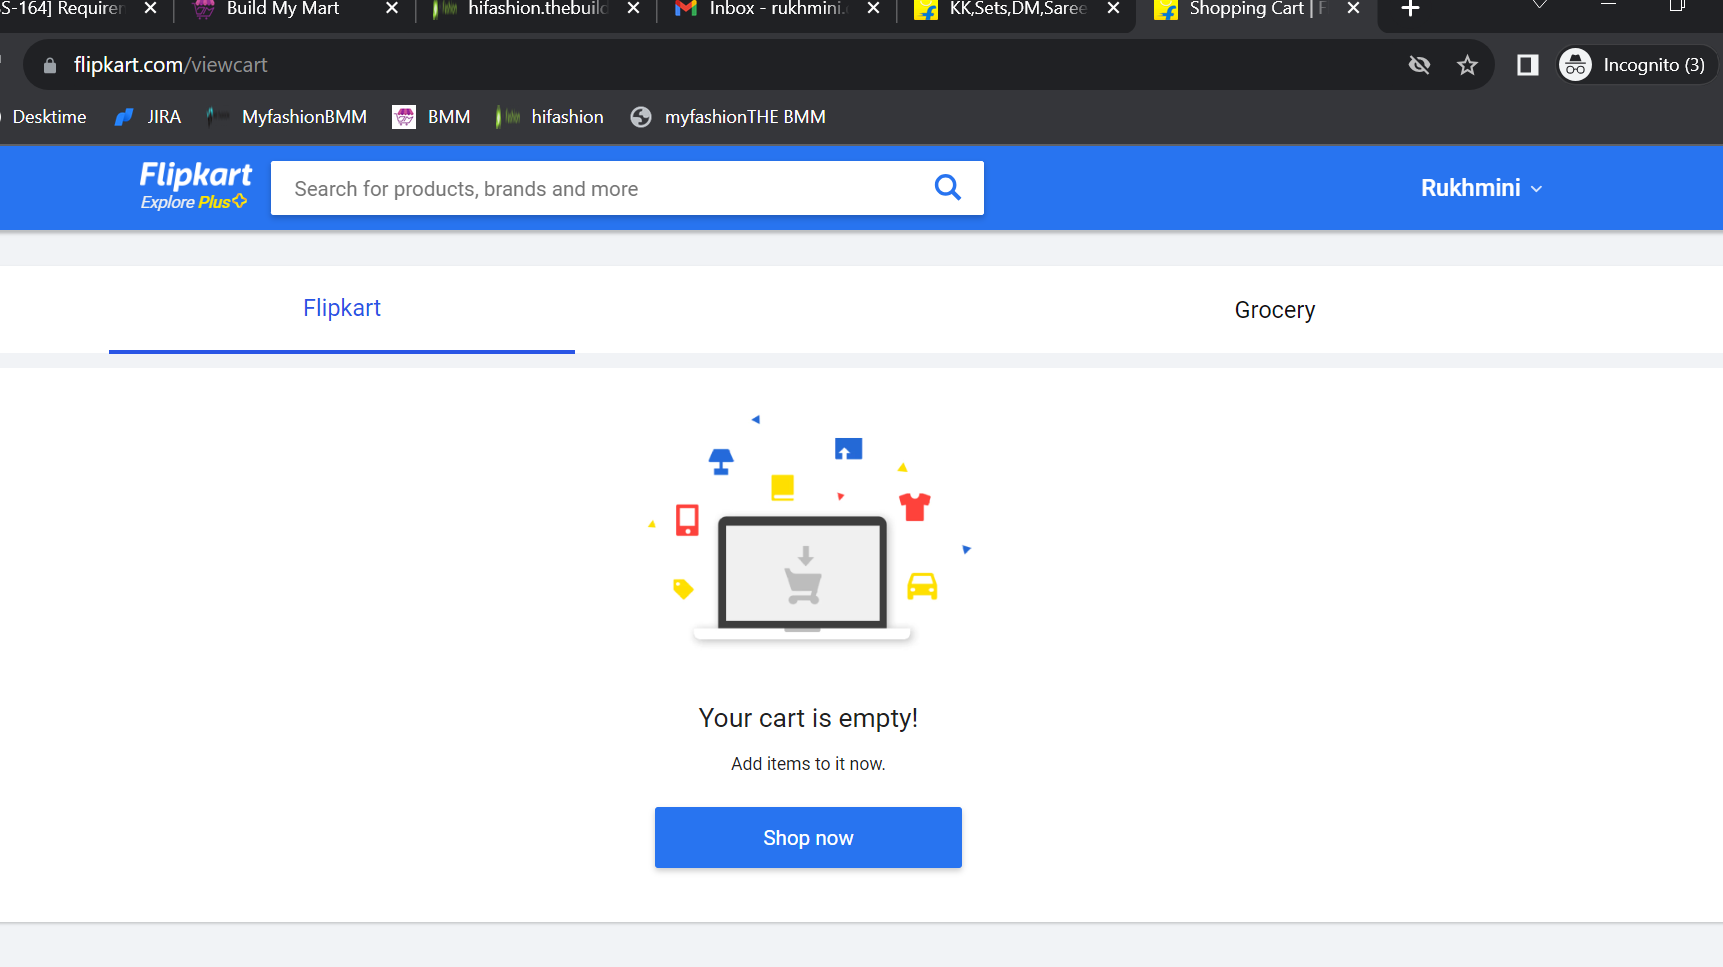Minimize the browser window
The height and width of the screenshot is (967, 1723).
click(x=1608, y=5)
